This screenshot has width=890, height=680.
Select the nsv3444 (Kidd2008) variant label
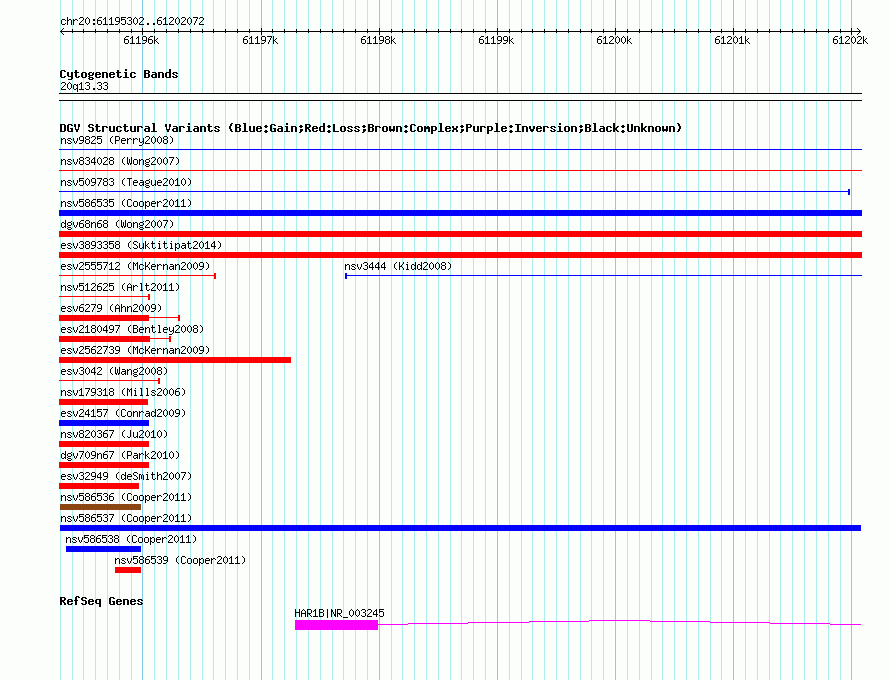pyautogui.click(x=398, y=266)
